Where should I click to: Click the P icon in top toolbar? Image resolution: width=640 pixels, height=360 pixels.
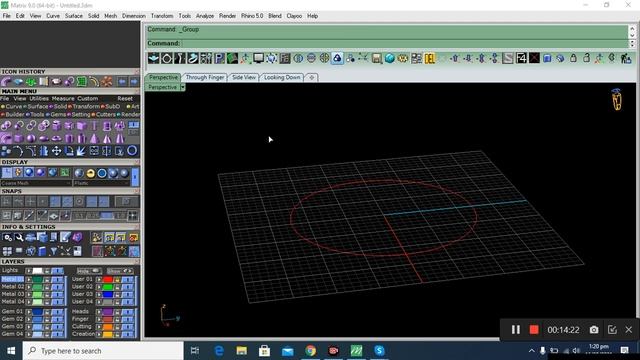[x=219, y=58]
